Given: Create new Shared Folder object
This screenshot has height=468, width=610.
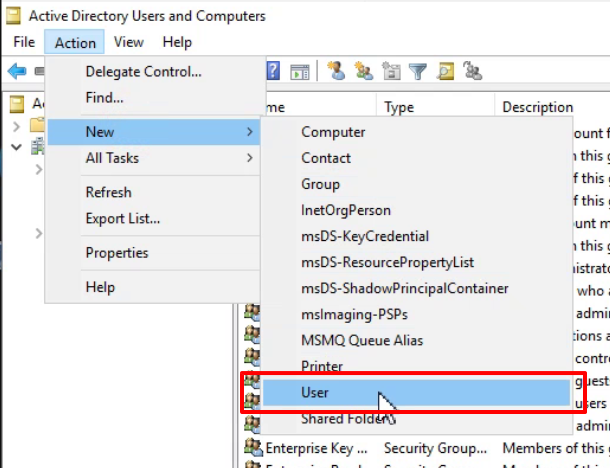Looking at the screenshot, I should pos(416,419).
